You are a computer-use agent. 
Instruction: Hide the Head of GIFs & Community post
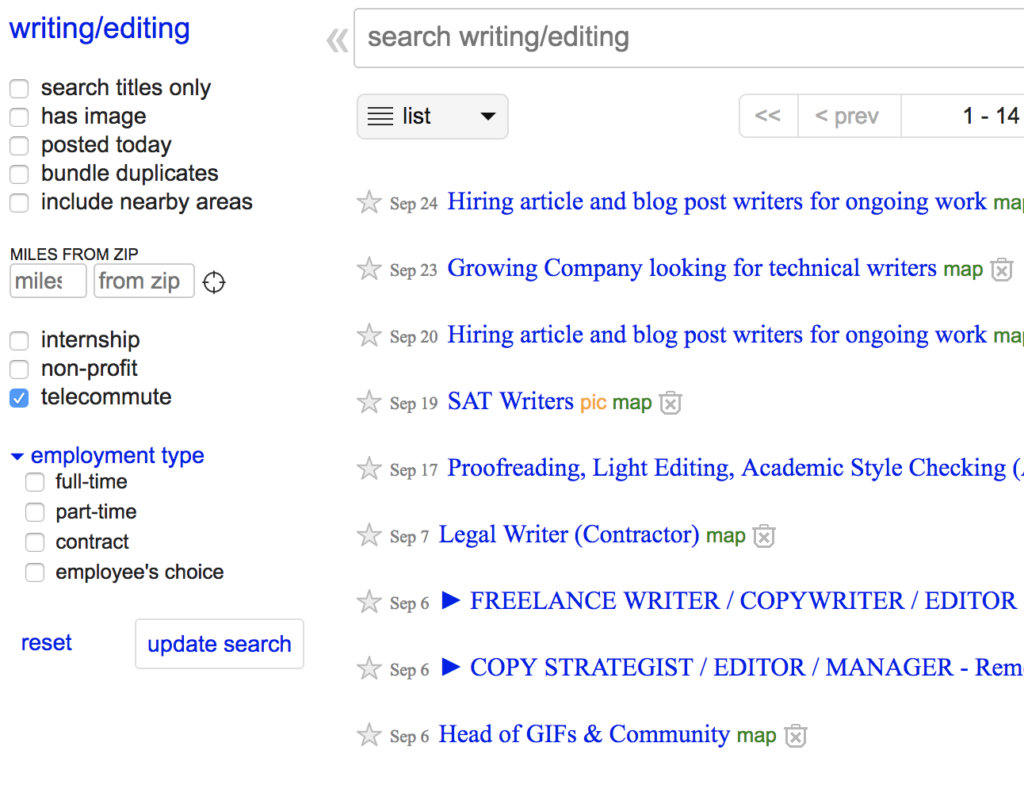(795, 736)
